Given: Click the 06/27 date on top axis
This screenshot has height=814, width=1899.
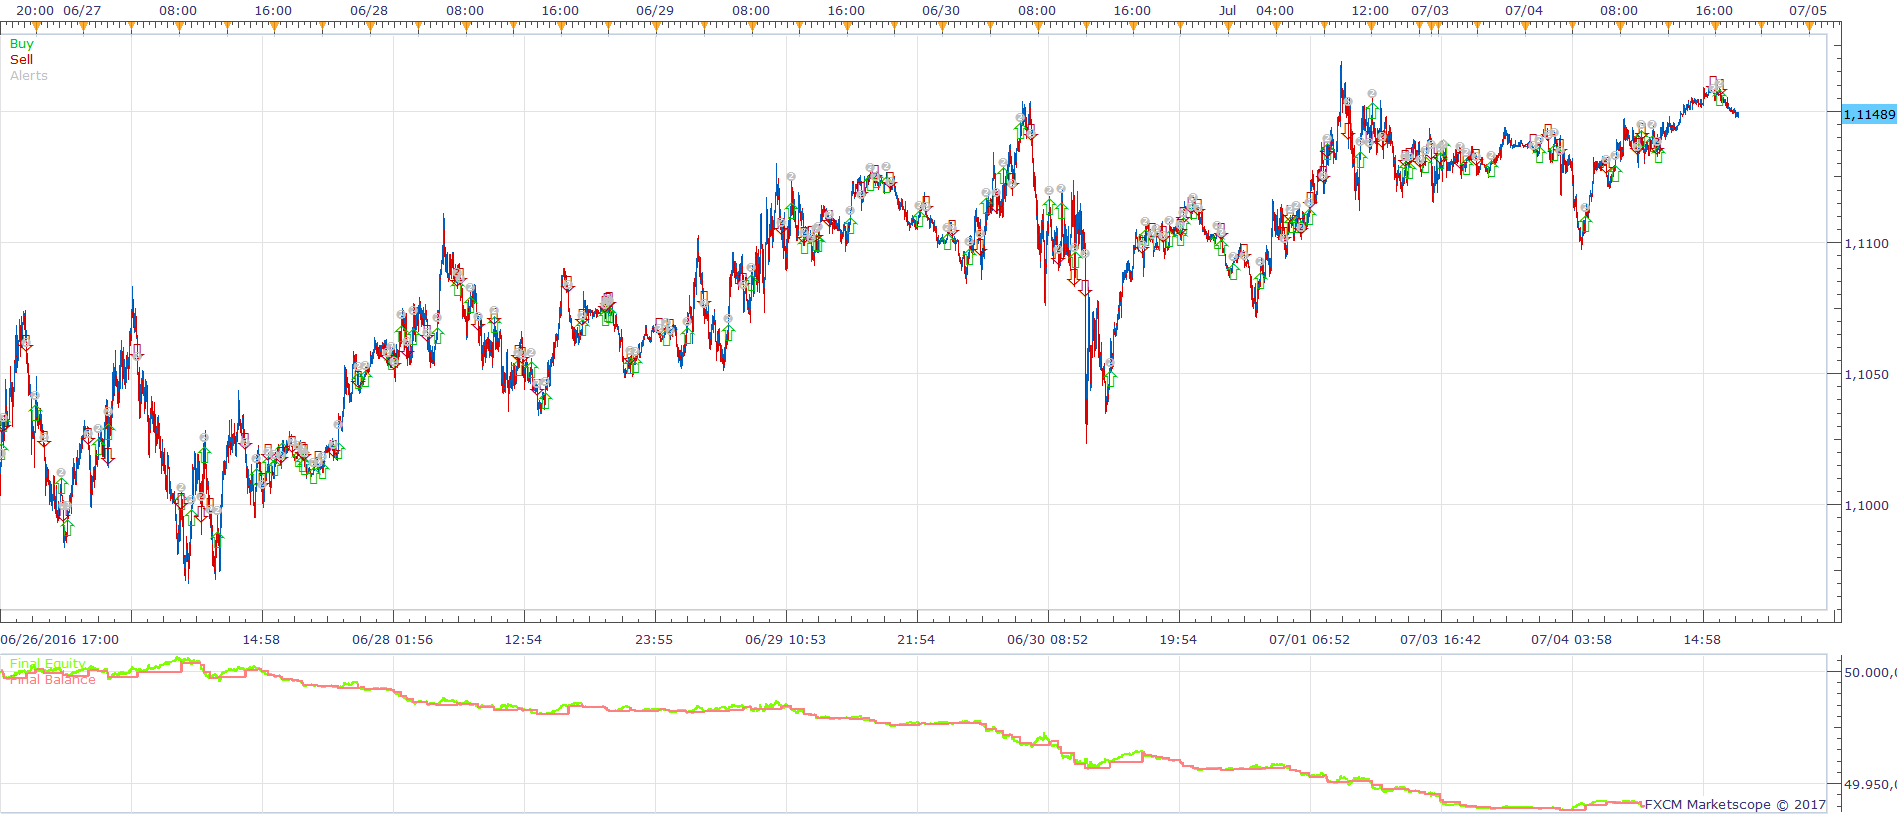Looking at the screenshot, I should pos(82,11).
